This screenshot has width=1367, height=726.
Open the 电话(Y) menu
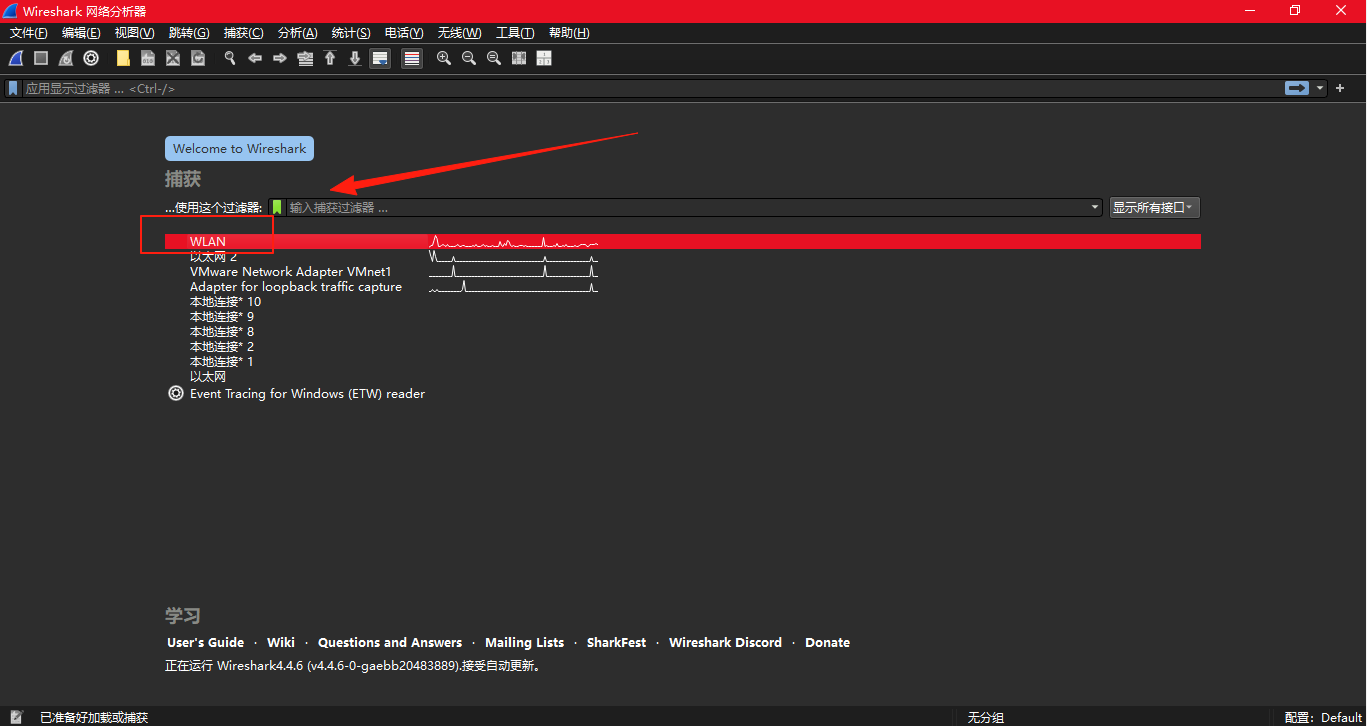click(x=404, y=33)
